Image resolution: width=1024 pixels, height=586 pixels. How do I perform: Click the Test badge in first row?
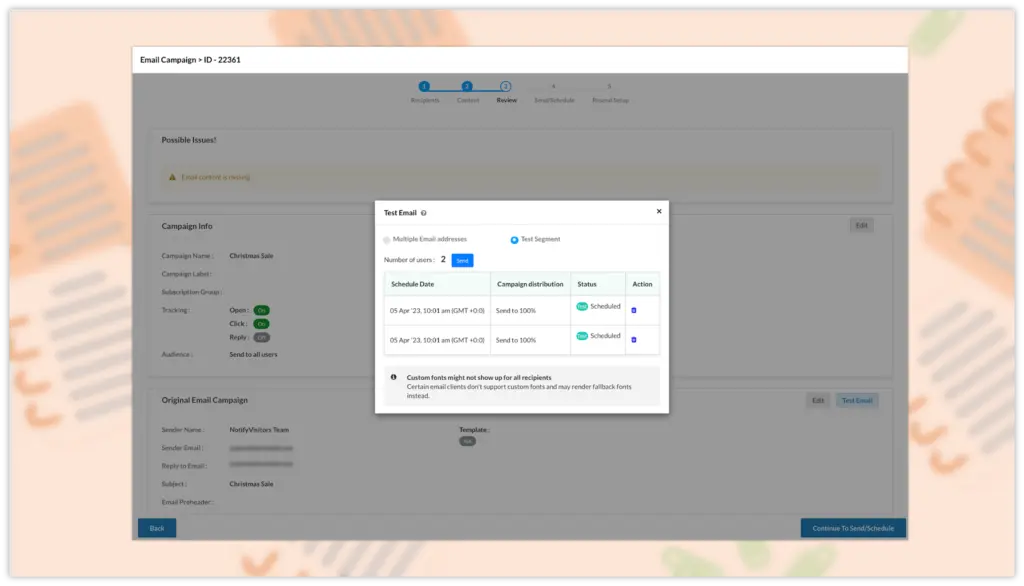(x=582, y=307)
